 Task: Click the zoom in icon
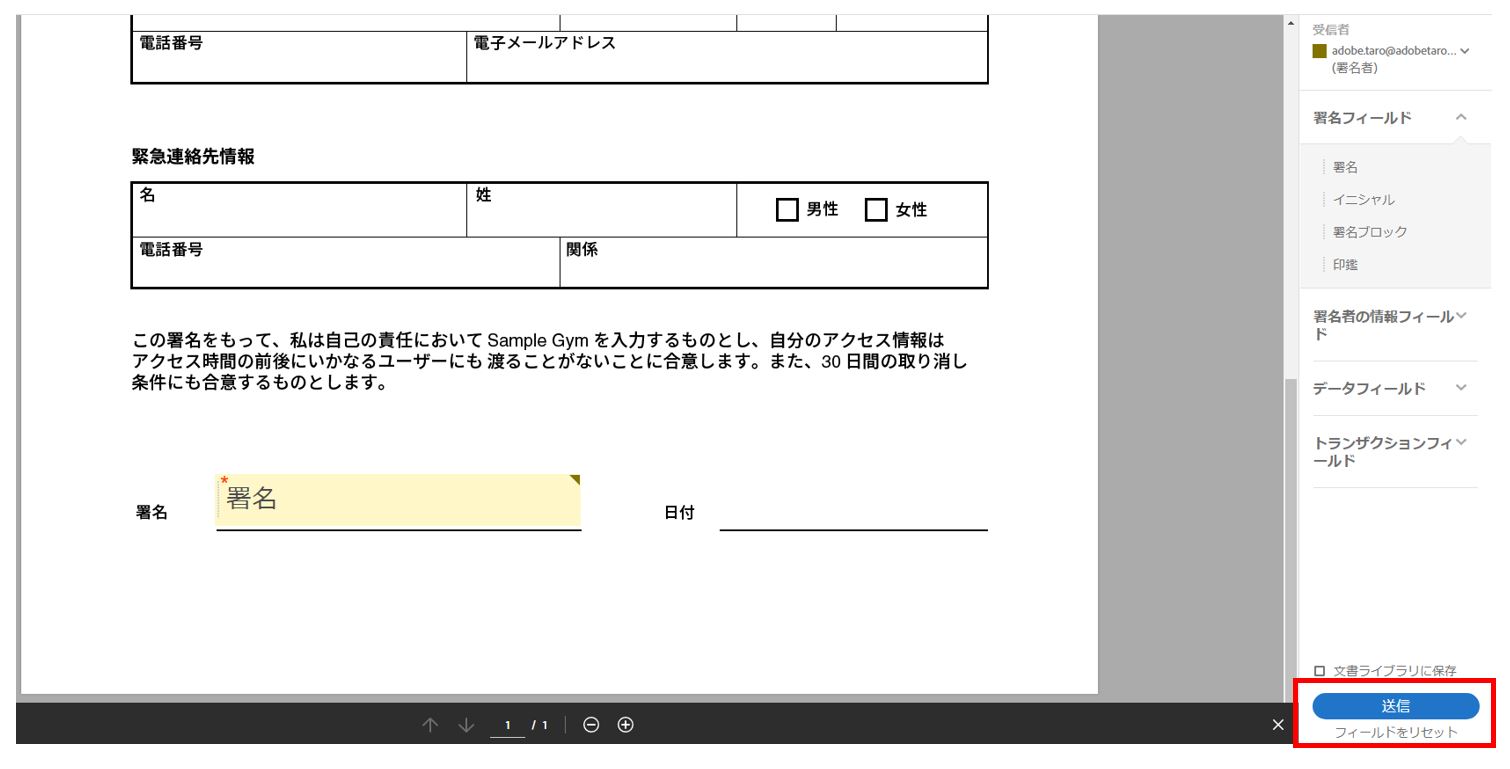click(624, 724)
